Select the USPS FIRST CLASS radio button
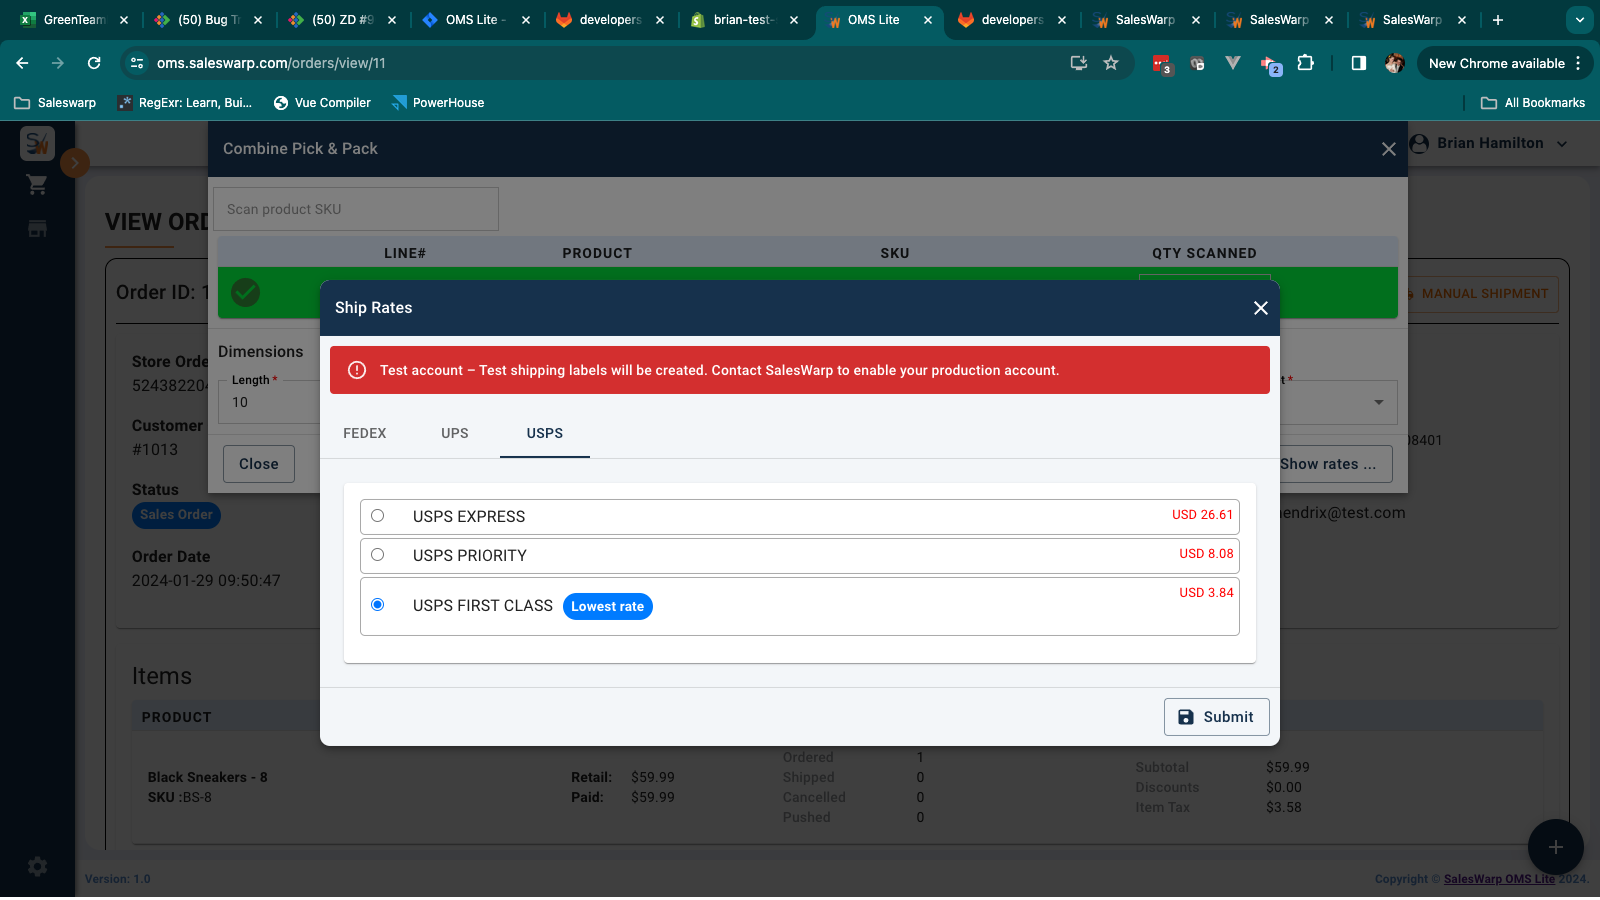Image resolution: width=1600 pixels, height=900 pixels. point(377,605)
